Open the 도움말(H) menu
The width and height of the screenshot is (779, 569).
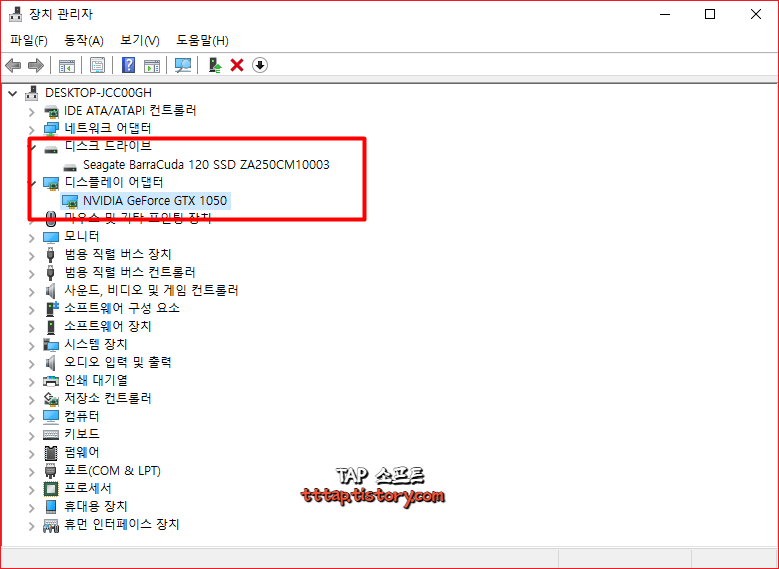(202, 40)
